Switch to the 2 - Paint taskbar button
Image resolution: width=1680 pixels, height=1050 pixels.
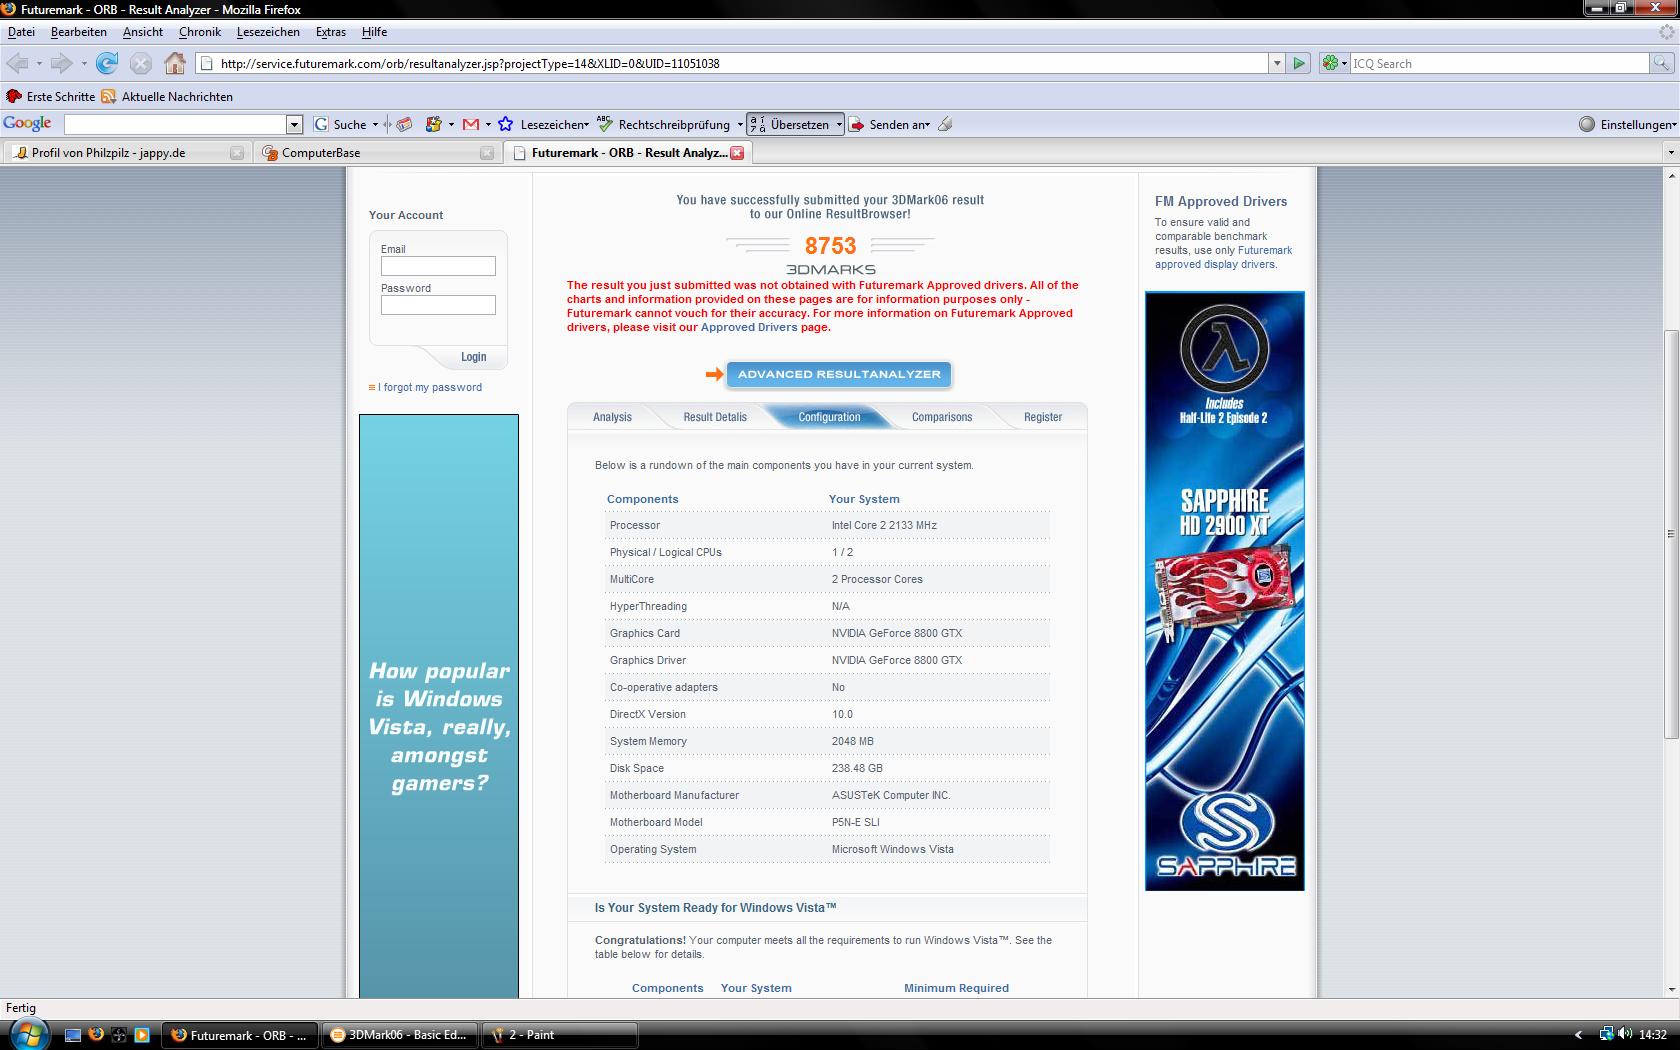click(x=559, y=1035)
